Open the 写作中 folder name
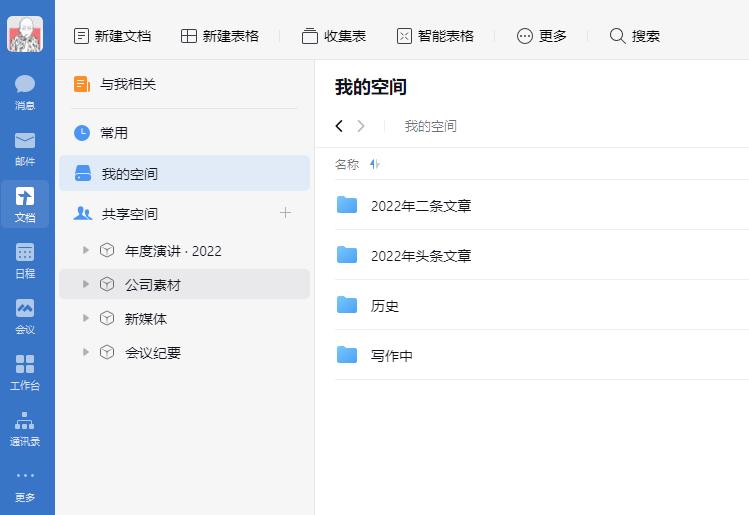 [392, 356]
